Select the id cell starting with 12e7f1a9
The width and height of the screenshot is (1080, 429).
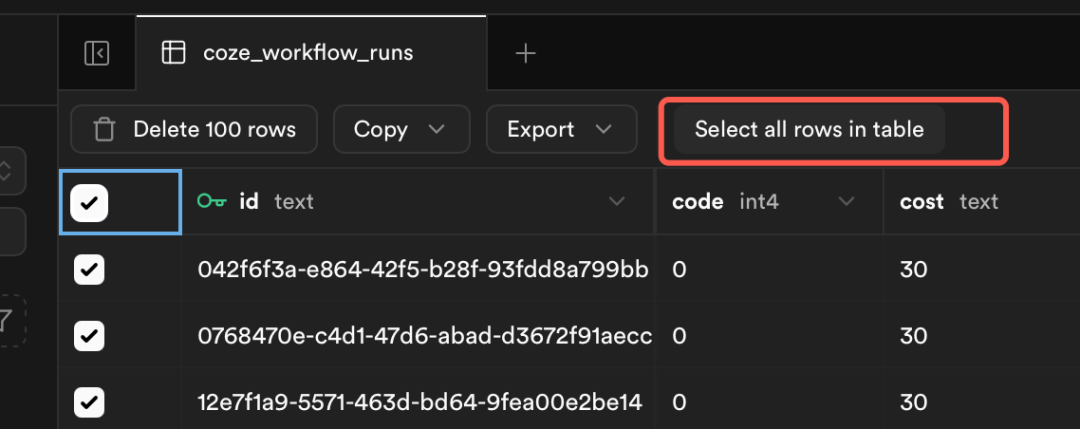click(x=419, y=402)
